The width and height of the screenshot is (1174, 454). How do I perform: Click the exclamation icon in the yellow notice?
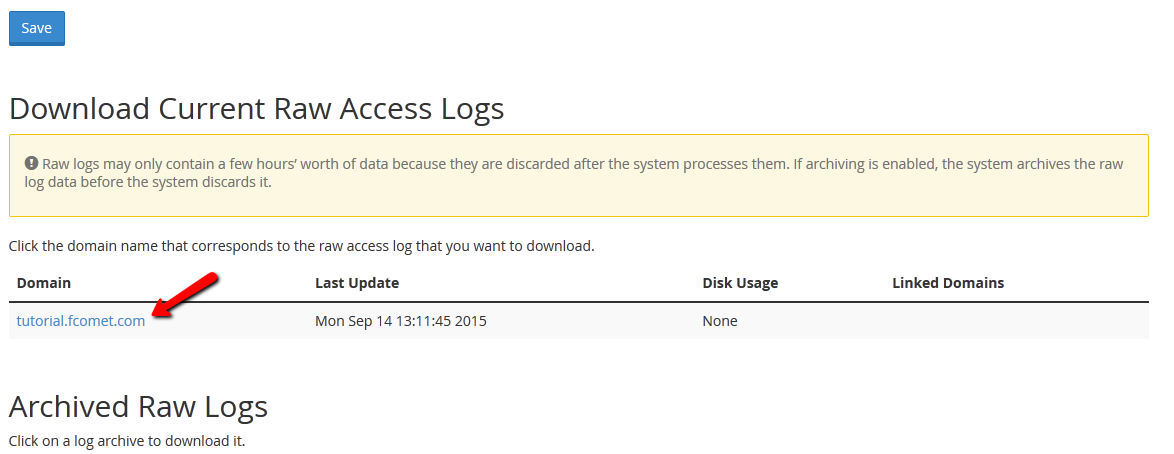pyautogui.click(x=31, y=163)
